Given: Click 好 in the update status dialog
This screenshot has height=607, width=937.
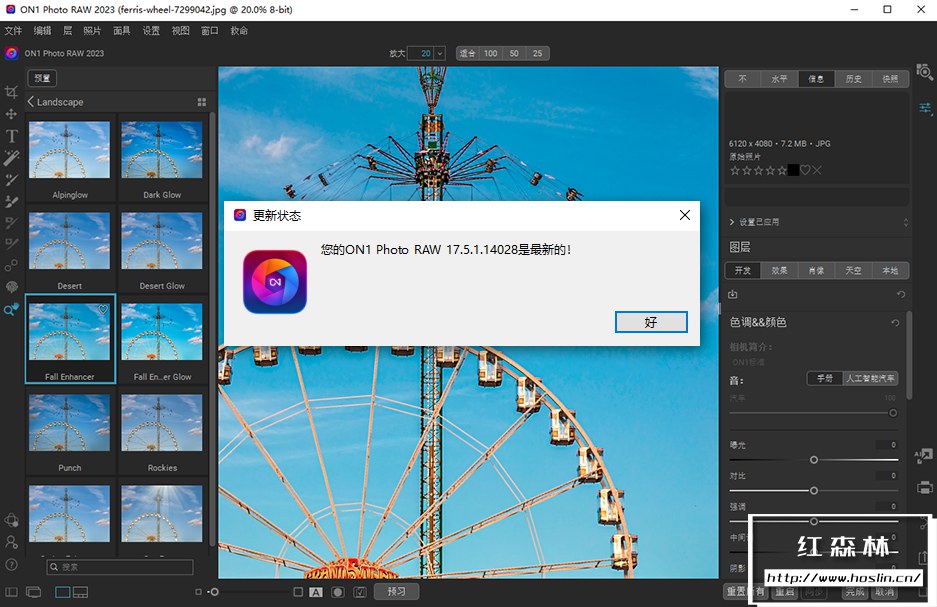Looking at the screenshot, I should point(651,322).
